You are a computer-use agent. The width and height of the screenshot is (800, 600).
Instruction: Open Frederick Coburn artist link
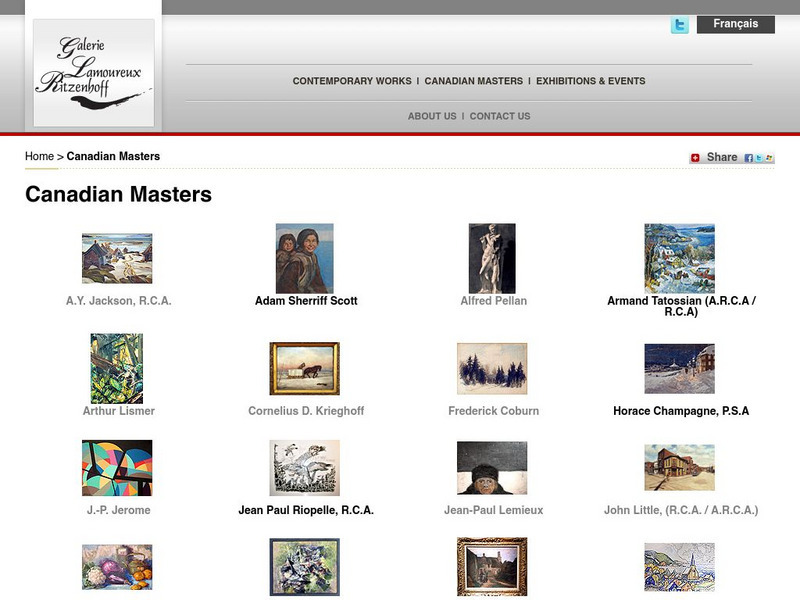pos(493,411)
